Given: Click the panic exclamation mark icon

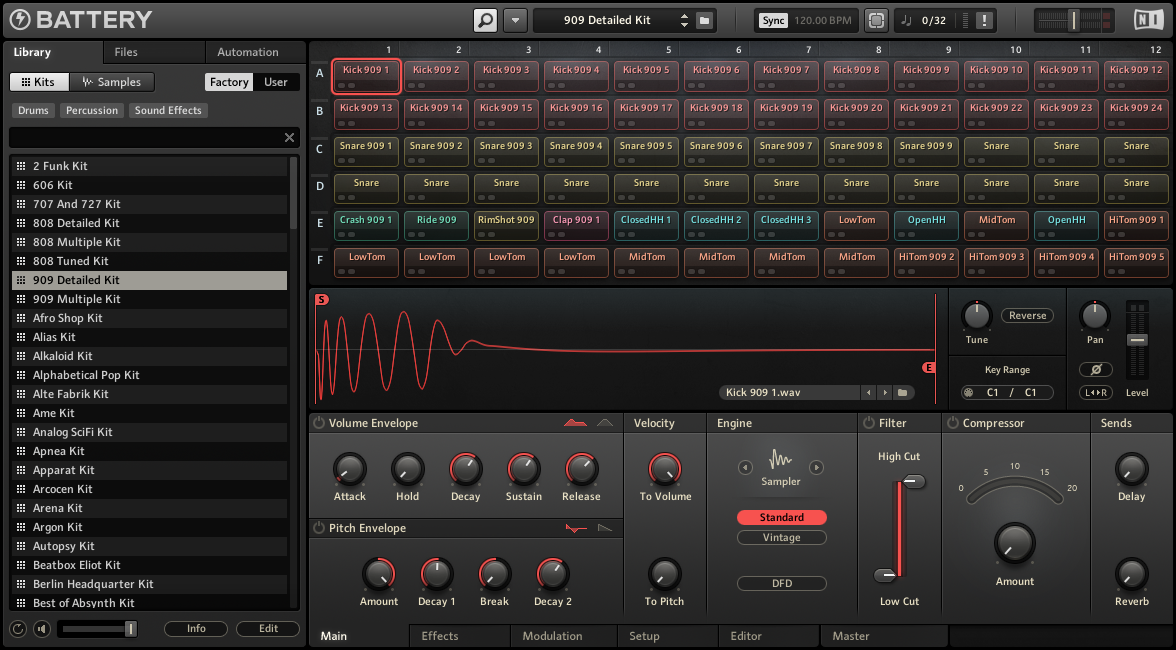Looking at the screenshot, I should point(984,20).
